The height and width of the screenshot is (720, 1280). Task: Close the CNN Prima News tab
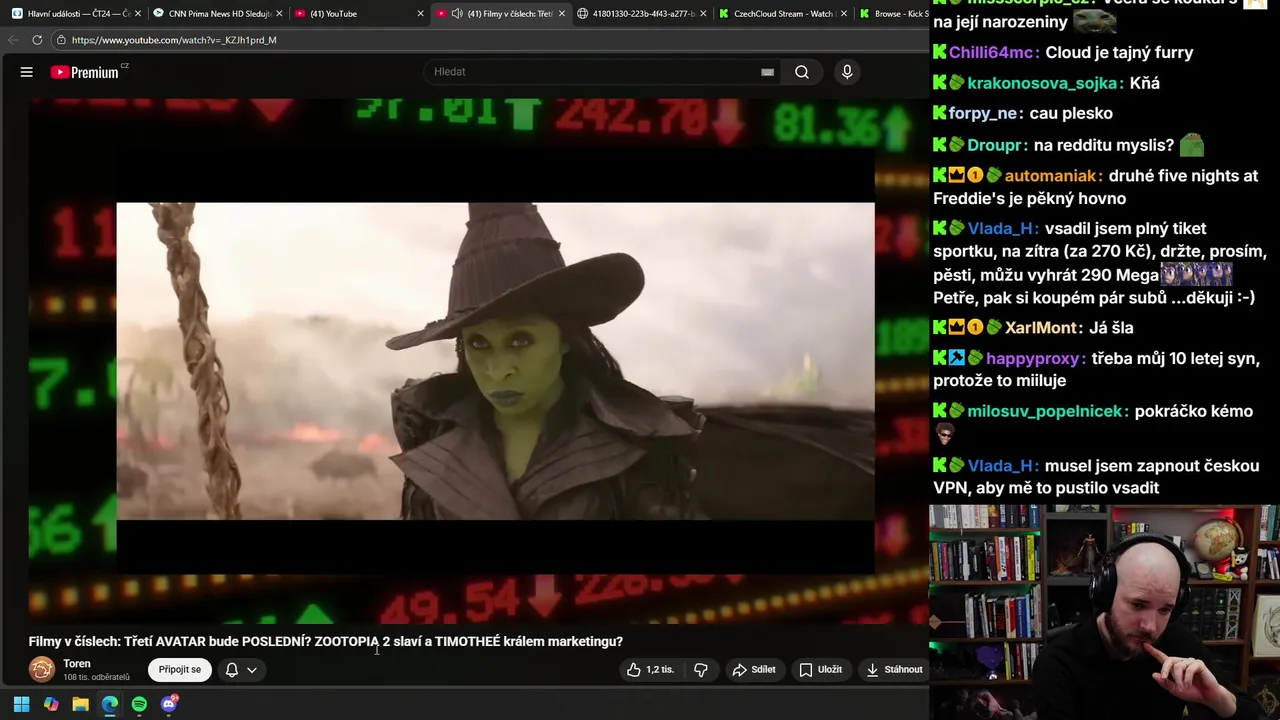point(279,14)
